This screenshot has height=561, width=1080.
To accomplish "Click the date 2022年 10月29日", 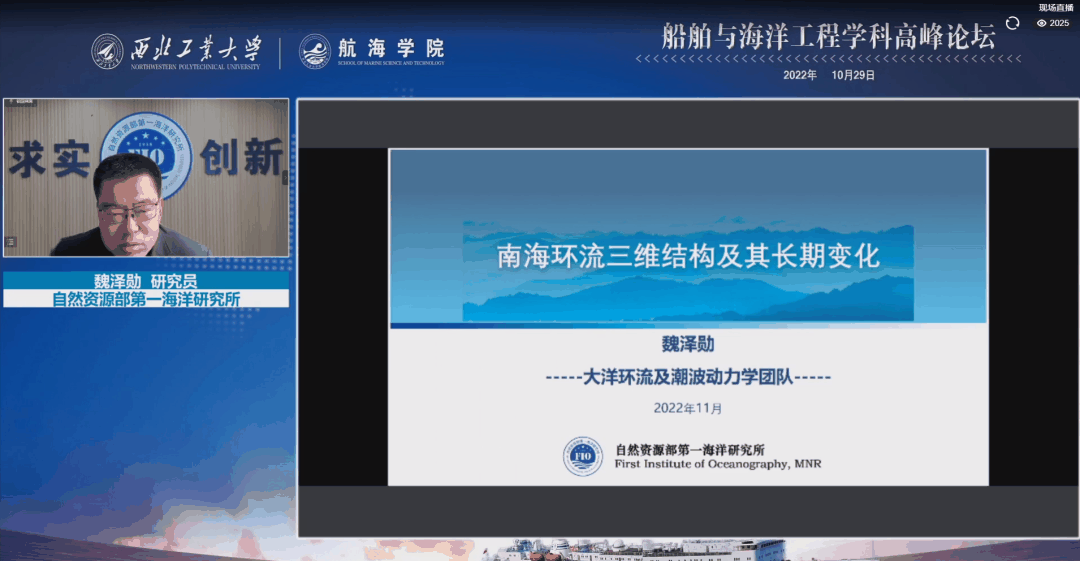I will click(x=829, y=75).
